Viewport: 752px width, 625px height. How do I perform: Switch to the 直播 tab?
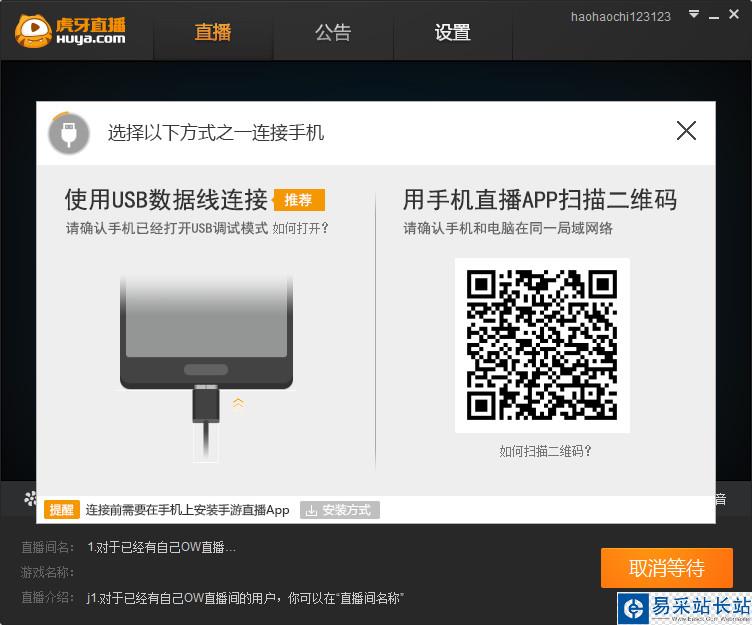click(x=213, y=33)
